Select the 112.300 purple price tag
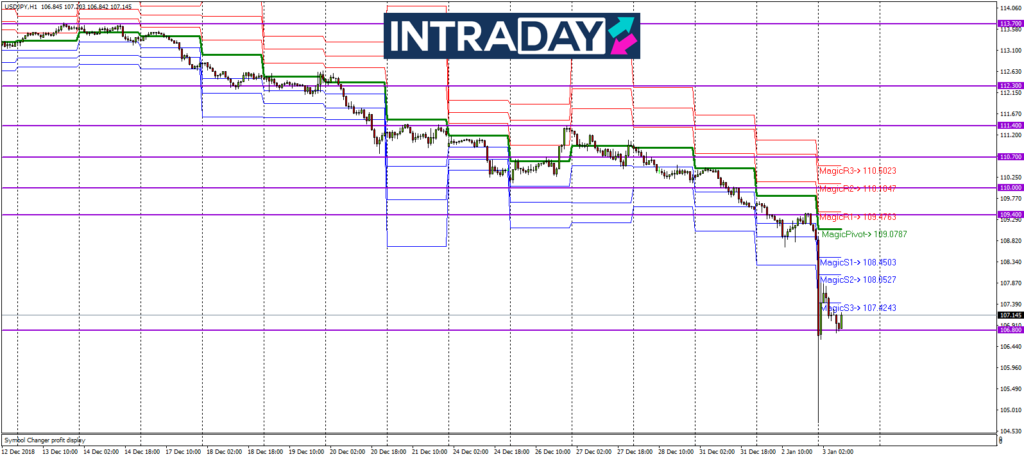 click(x=1009, y=86)
